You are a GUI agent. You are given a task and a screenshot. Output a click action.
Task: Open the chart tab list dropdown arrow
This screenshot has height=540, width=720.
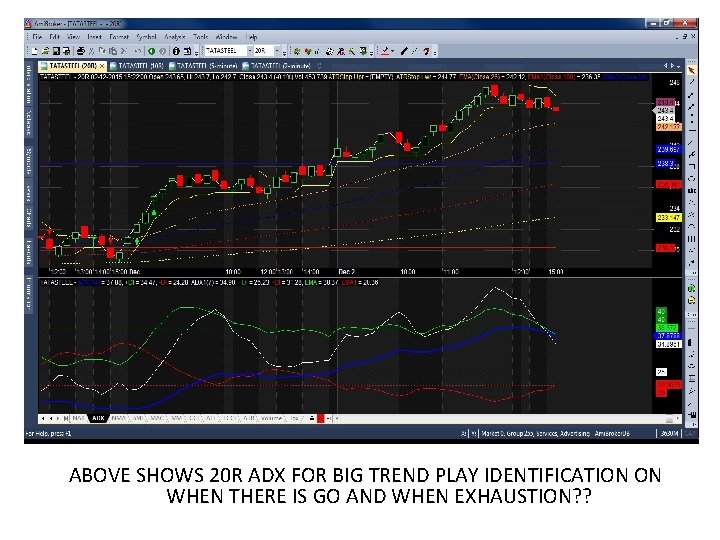click(x=679, y=66)
